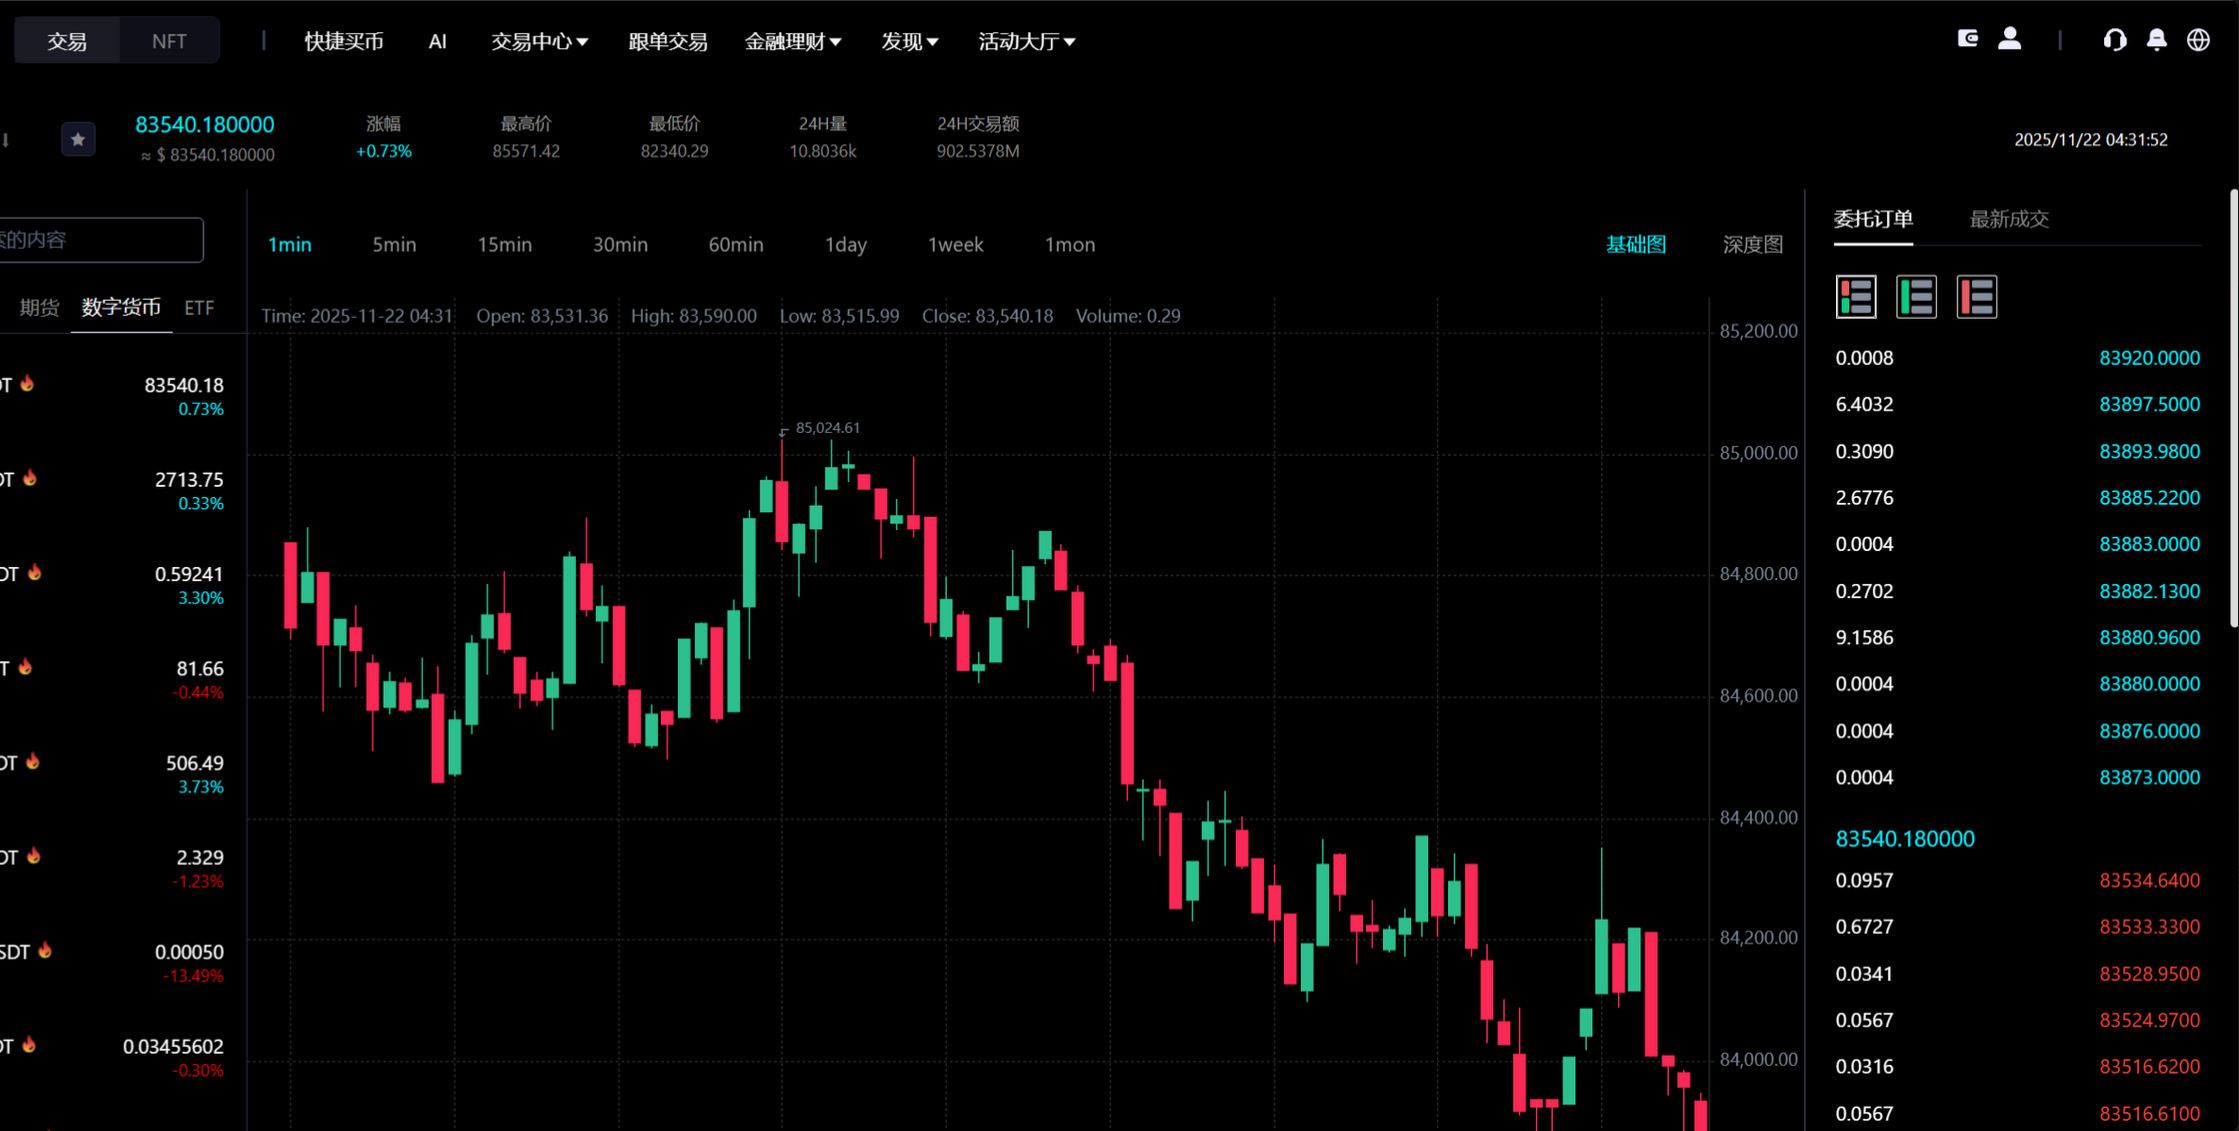This screenshot has width=2239, height=1131.
Task: Select combined buy/sell order book layout
Action: point(1856,297)
